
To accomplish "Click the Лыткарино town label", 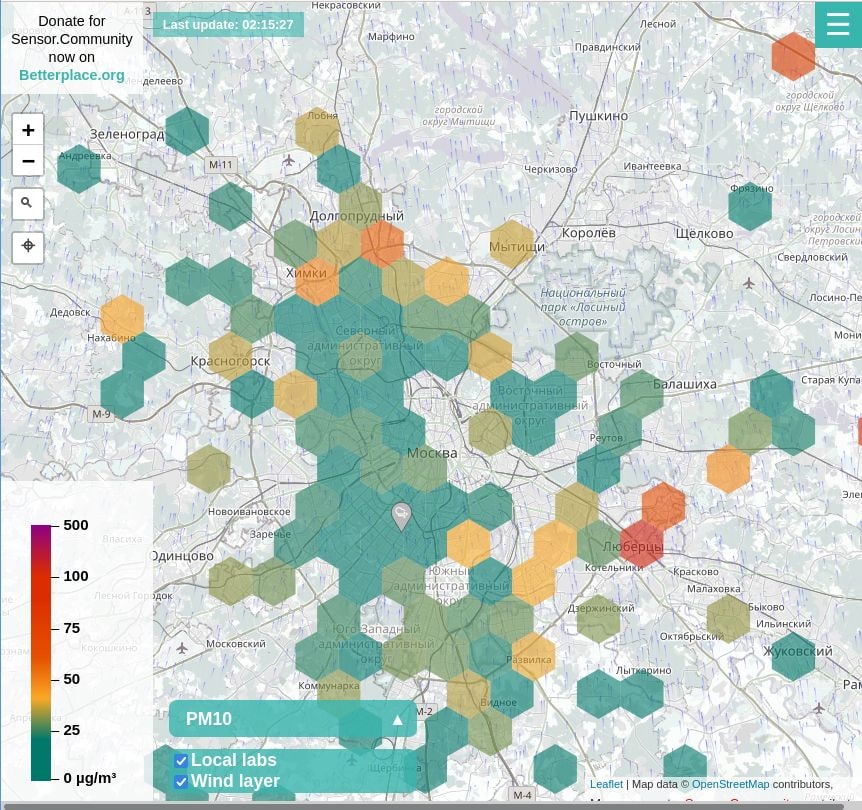I will point(643,670).
